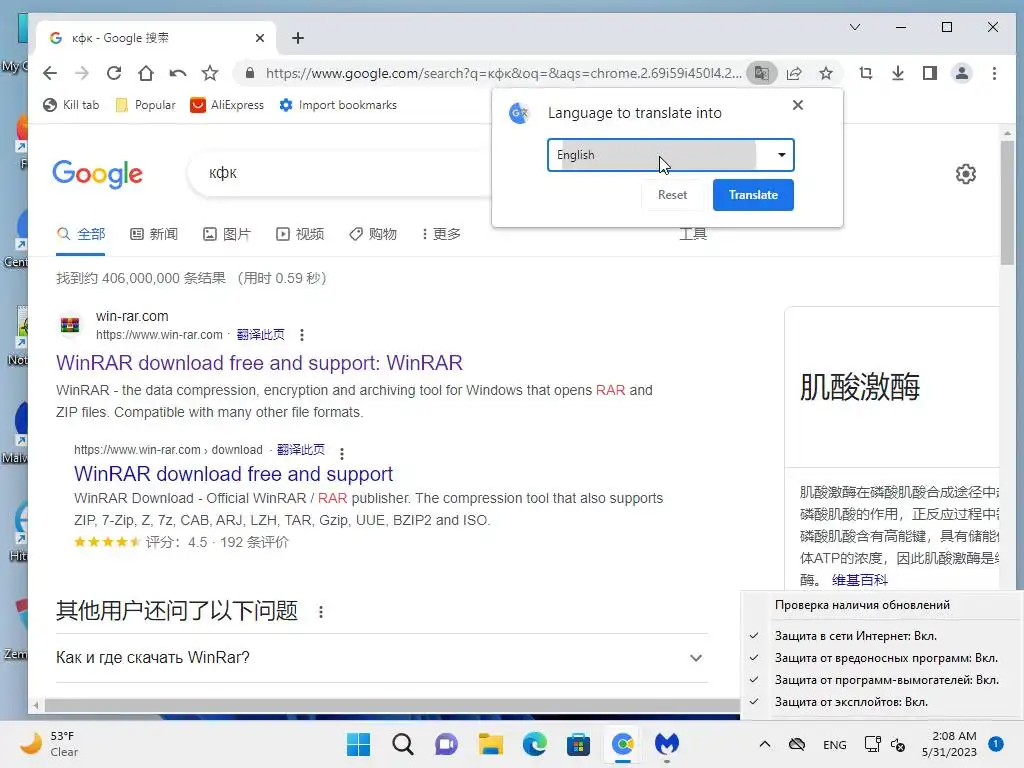Click the browser forward arrow
1024x768 pixels.
pos(82,73)
